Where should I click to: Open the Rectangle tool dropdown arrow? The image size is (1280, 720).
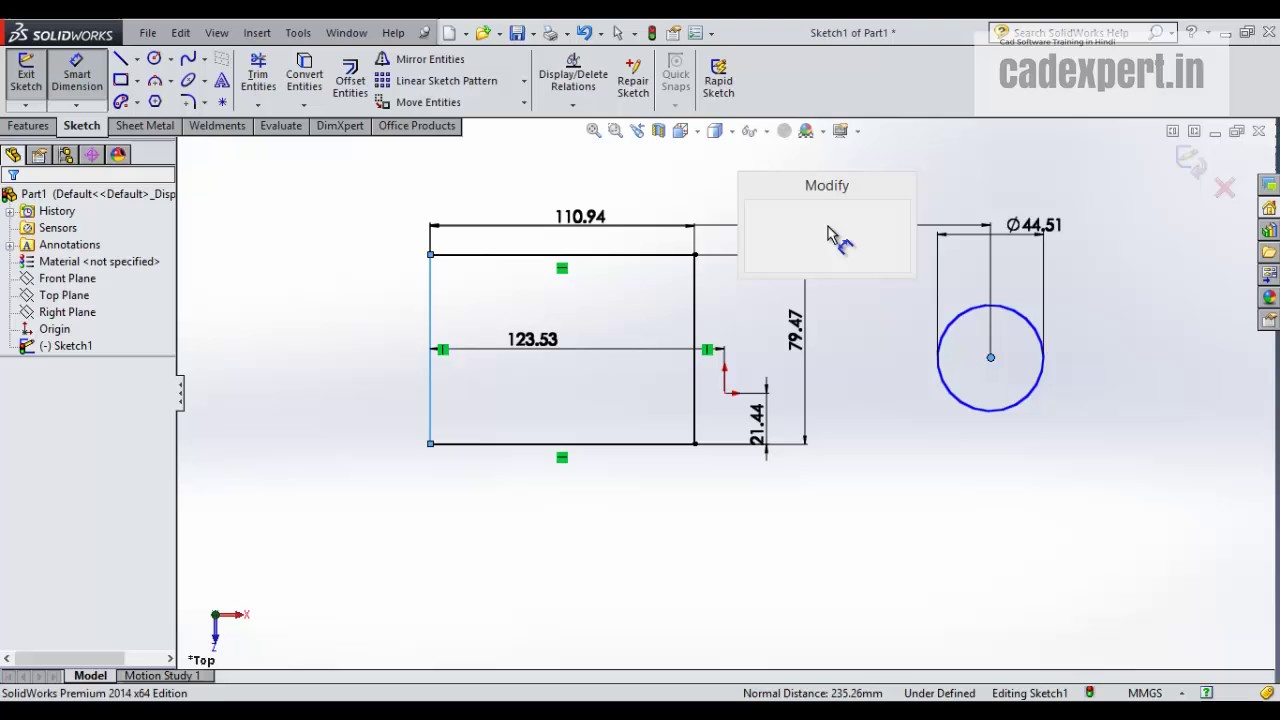(x=136, y=81)
